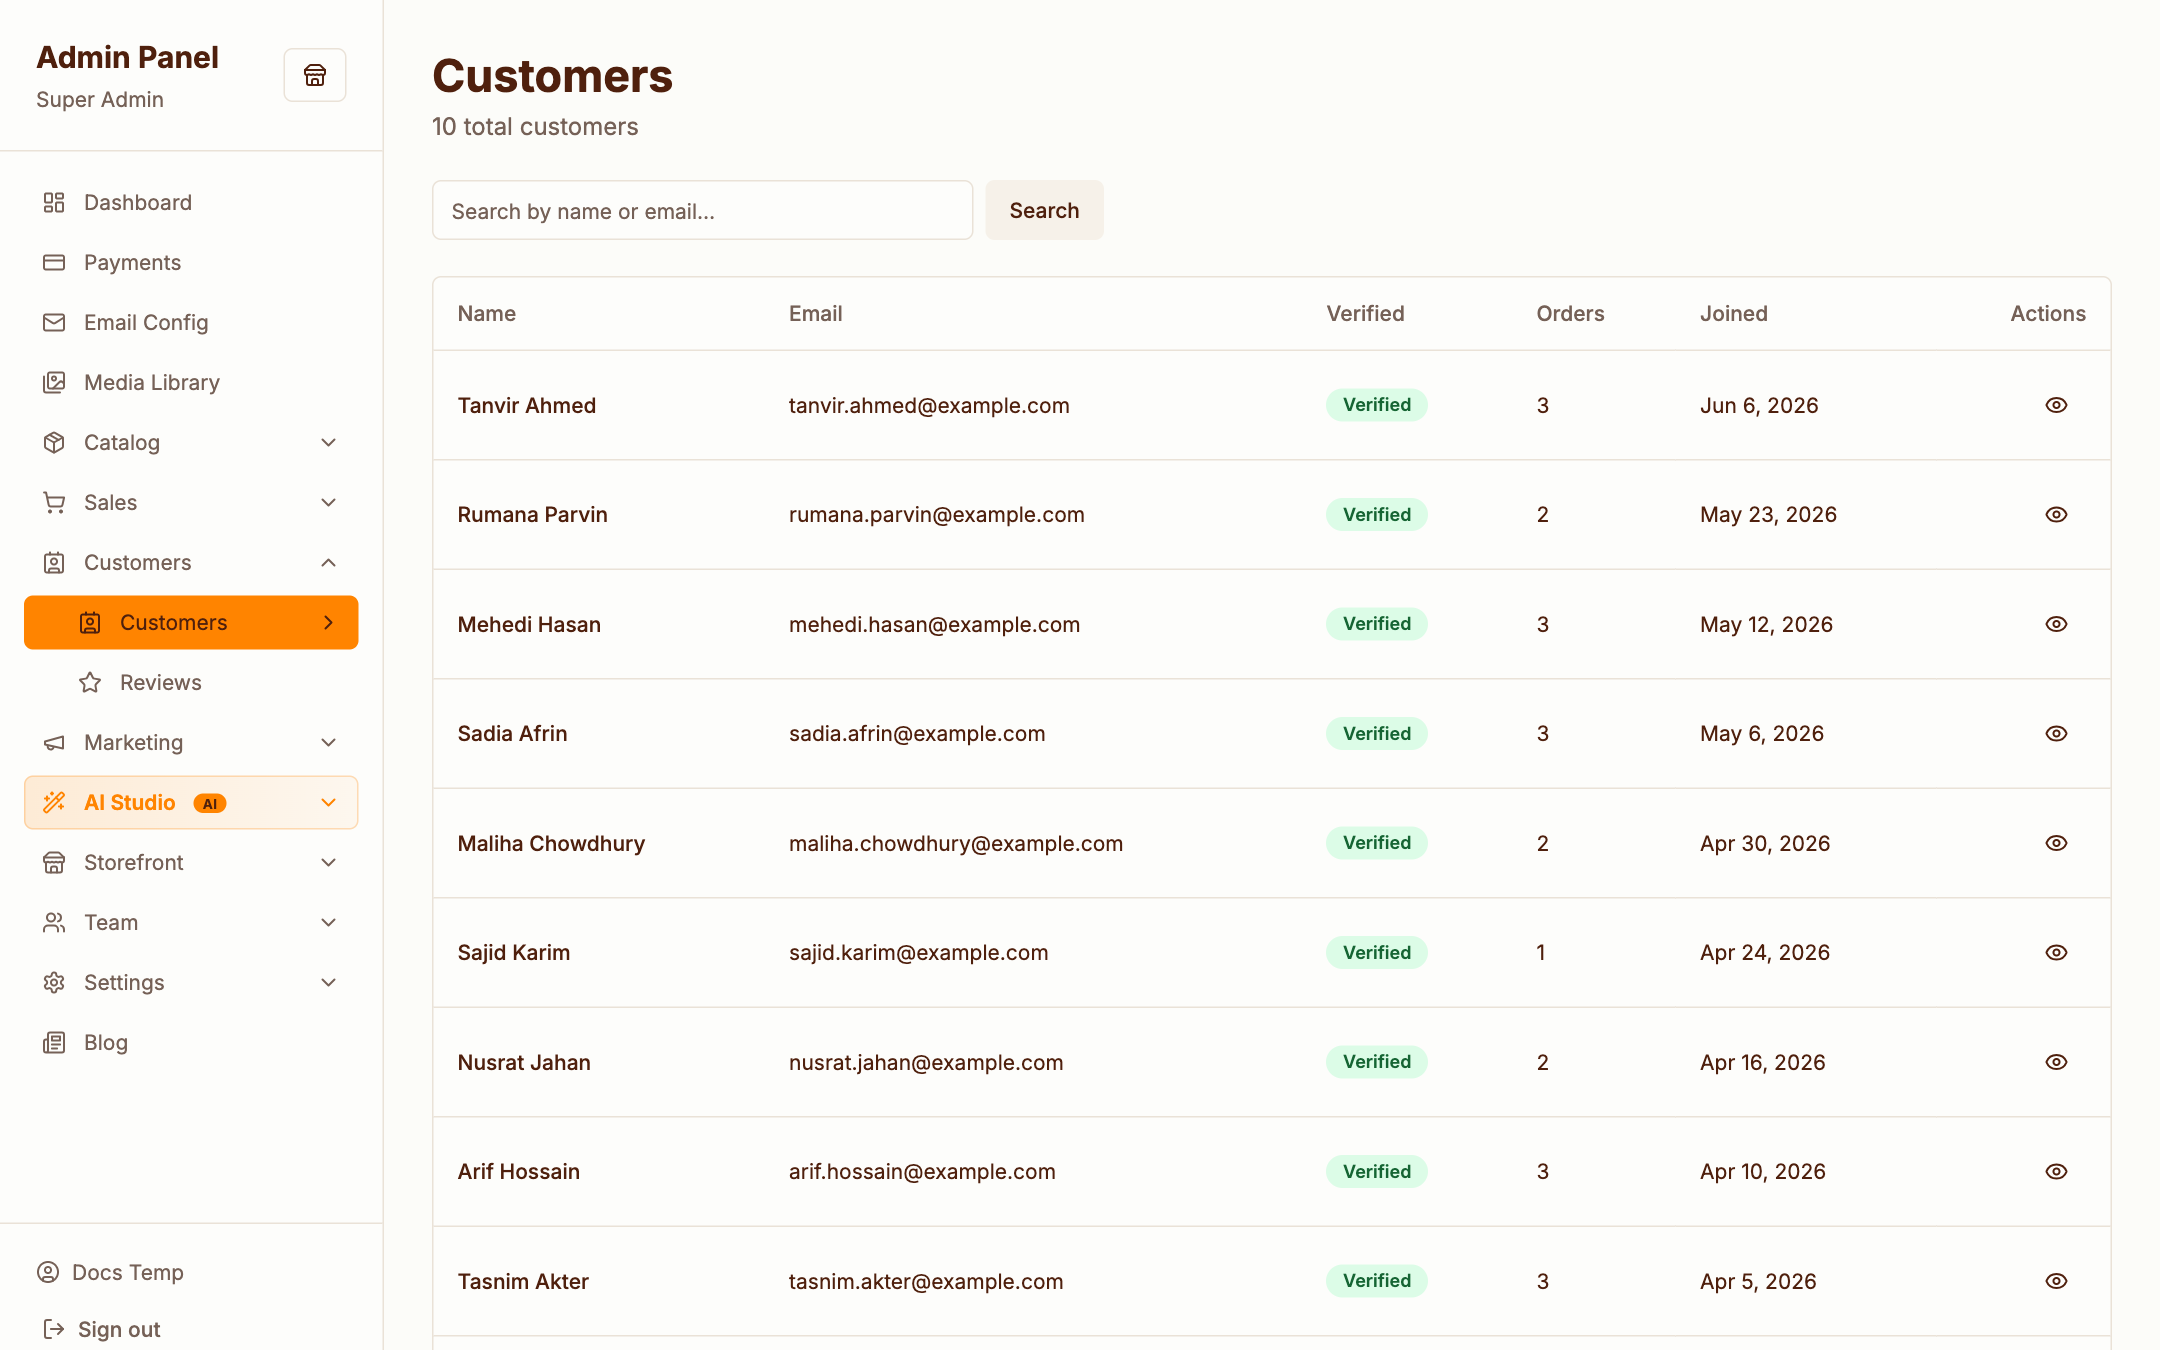Viewport: 2160px width, 1350px height.
Task: Click the Blog newspaper icon
Action: coord(54,1043)
